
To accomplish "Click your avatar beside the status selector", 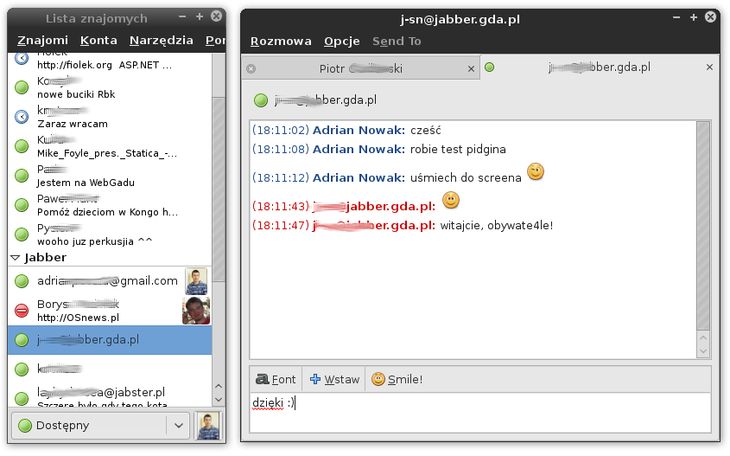I will click(x=208, y=426).
